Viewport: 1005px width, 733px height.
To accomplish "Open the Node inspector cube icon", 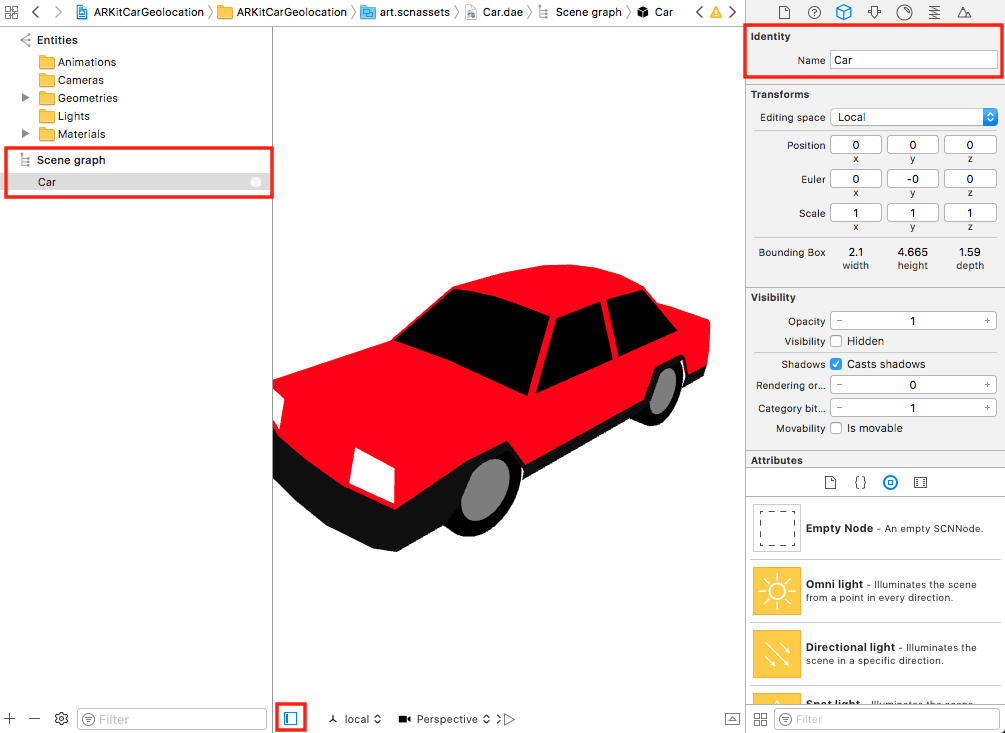I will tap(843, 12).
